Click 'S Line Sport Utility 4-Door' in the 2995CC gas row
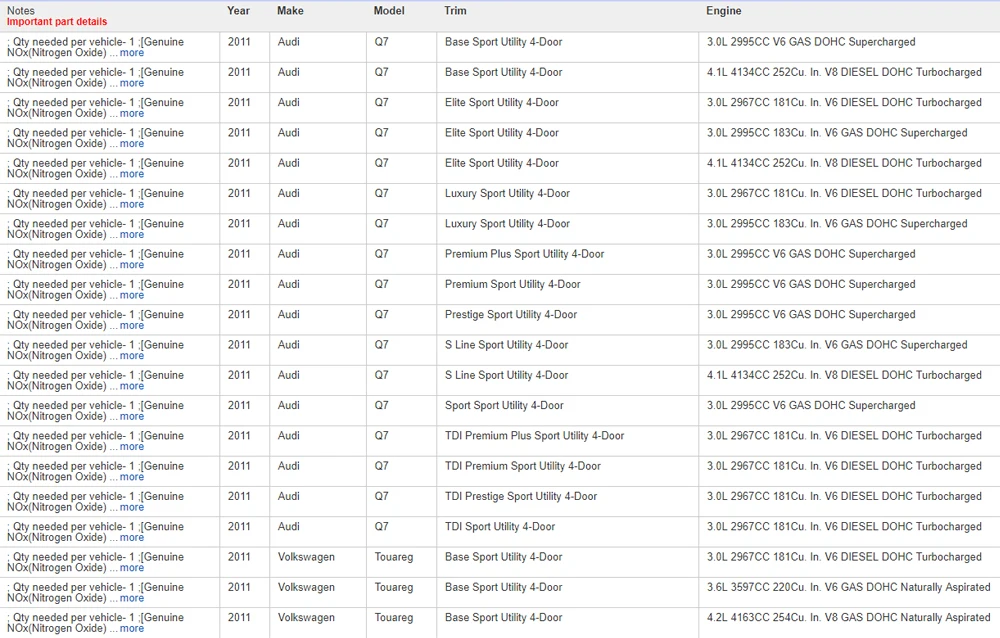 point(506,345)
